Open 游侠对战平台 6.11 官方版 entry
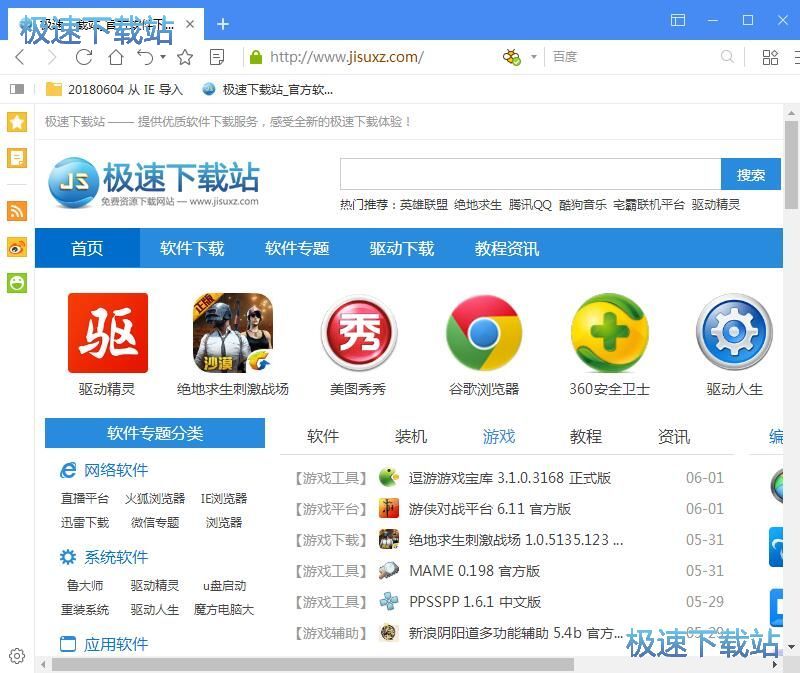Image resolution: width=800 pixels, height=673 pixels. click(x=490, y=509)
